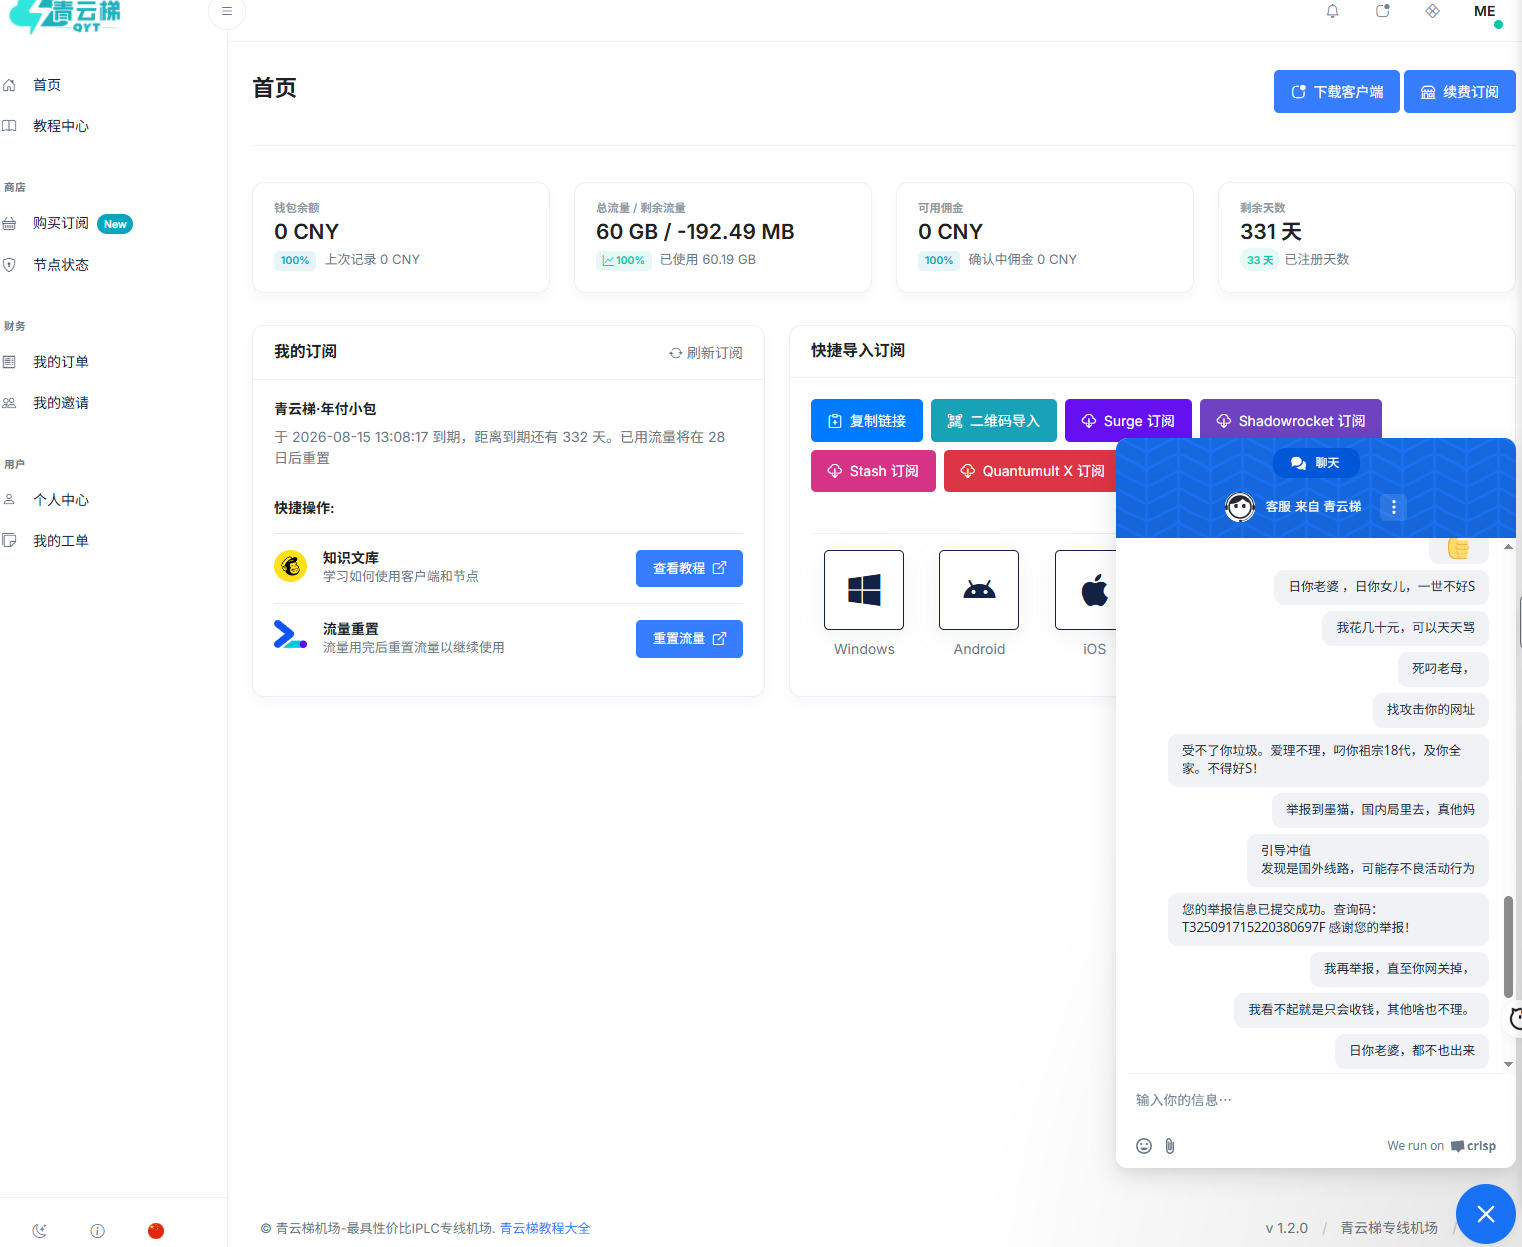Click the 重置流量 button

click(689, 639)
